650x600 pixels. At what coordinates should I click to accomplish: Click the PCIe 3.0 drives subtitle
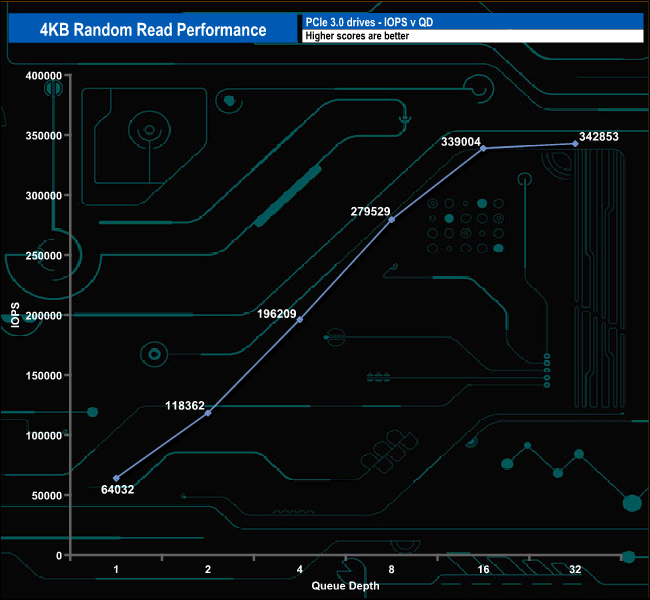pos(369,22)
